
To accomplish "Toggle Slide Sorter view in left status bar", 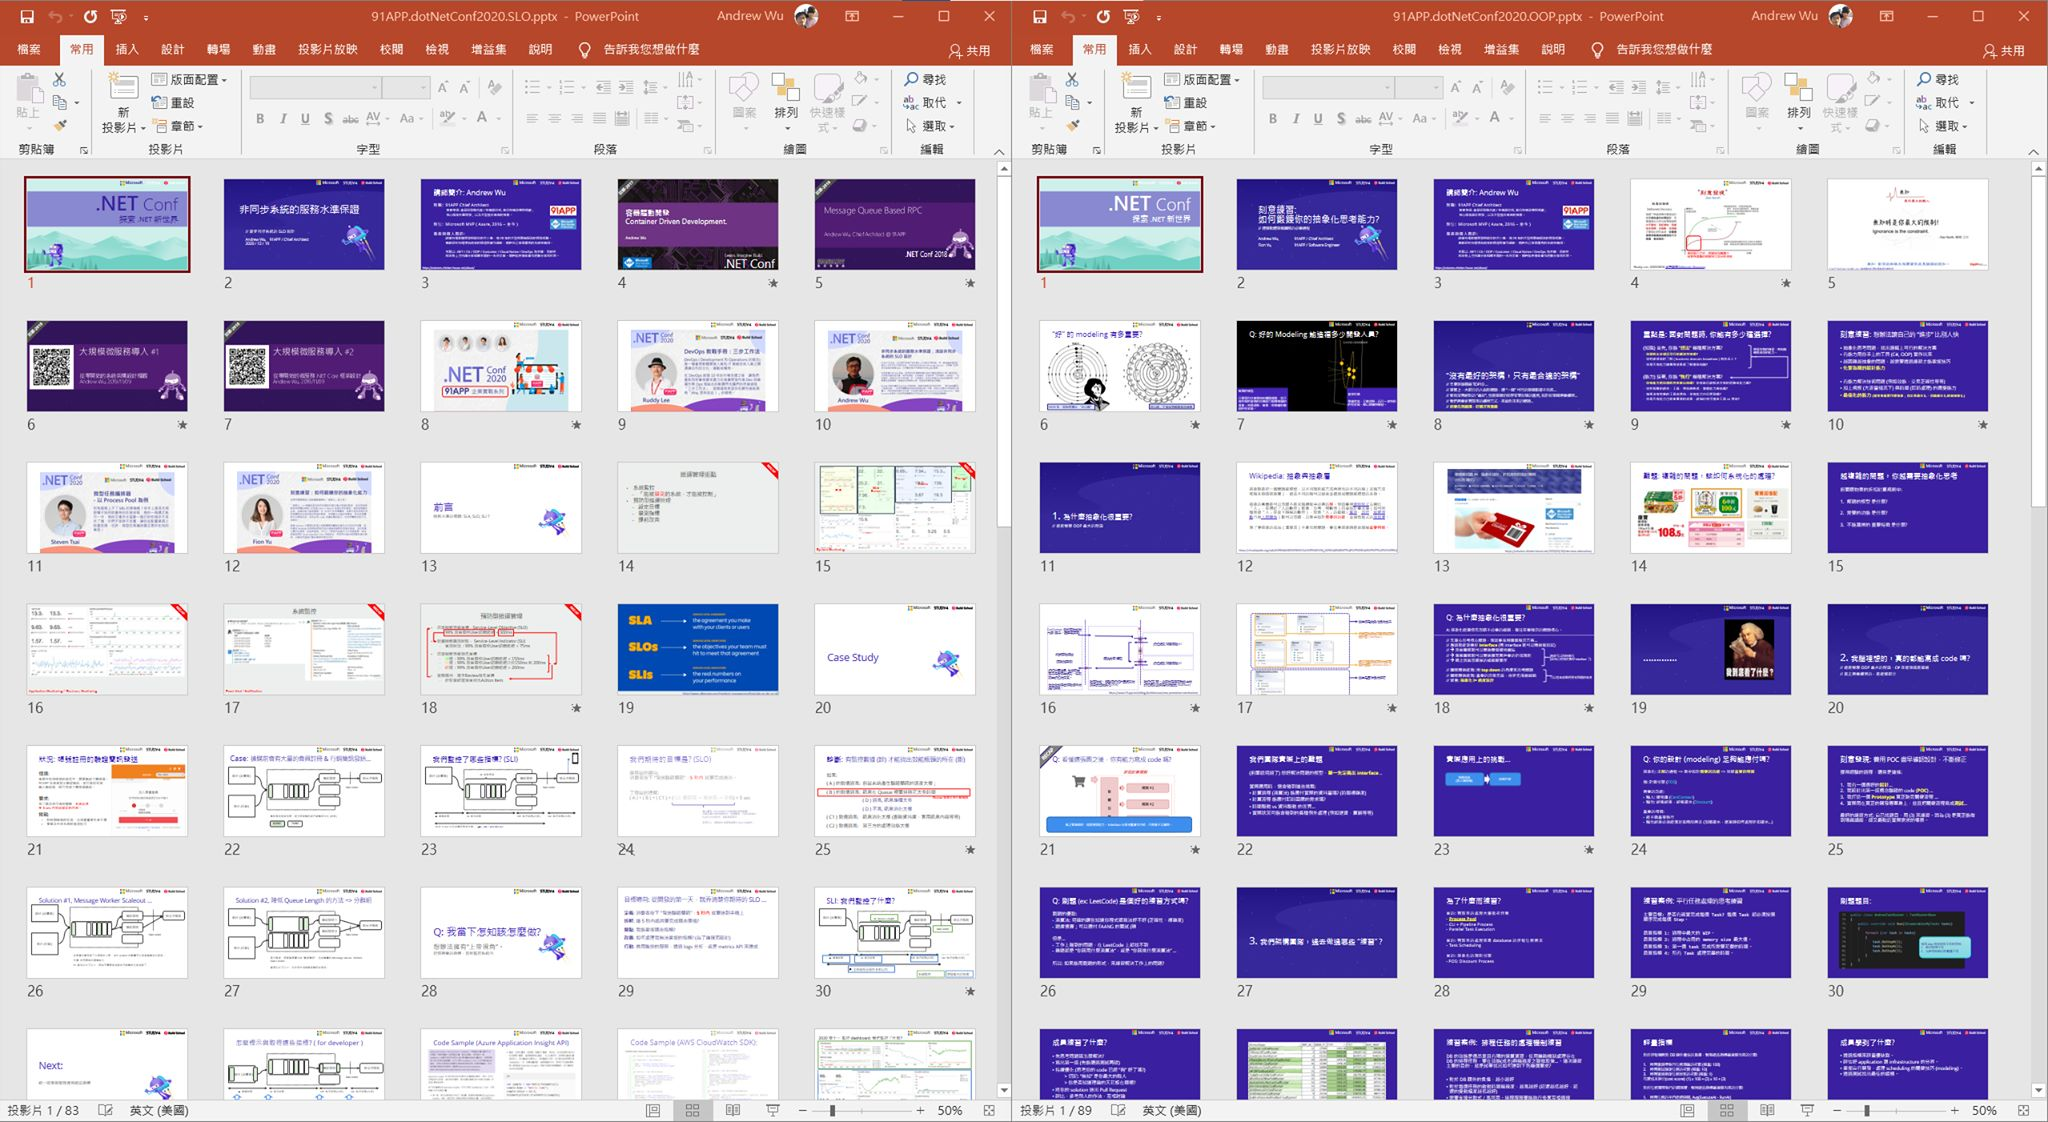I will click(x=692, y=1110).
